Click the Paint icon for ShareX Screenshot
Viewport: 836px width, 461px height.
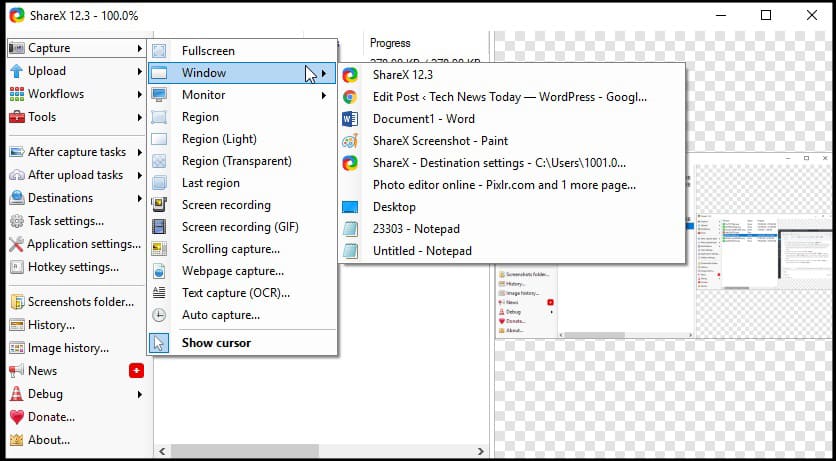click(x=350, y=141)
